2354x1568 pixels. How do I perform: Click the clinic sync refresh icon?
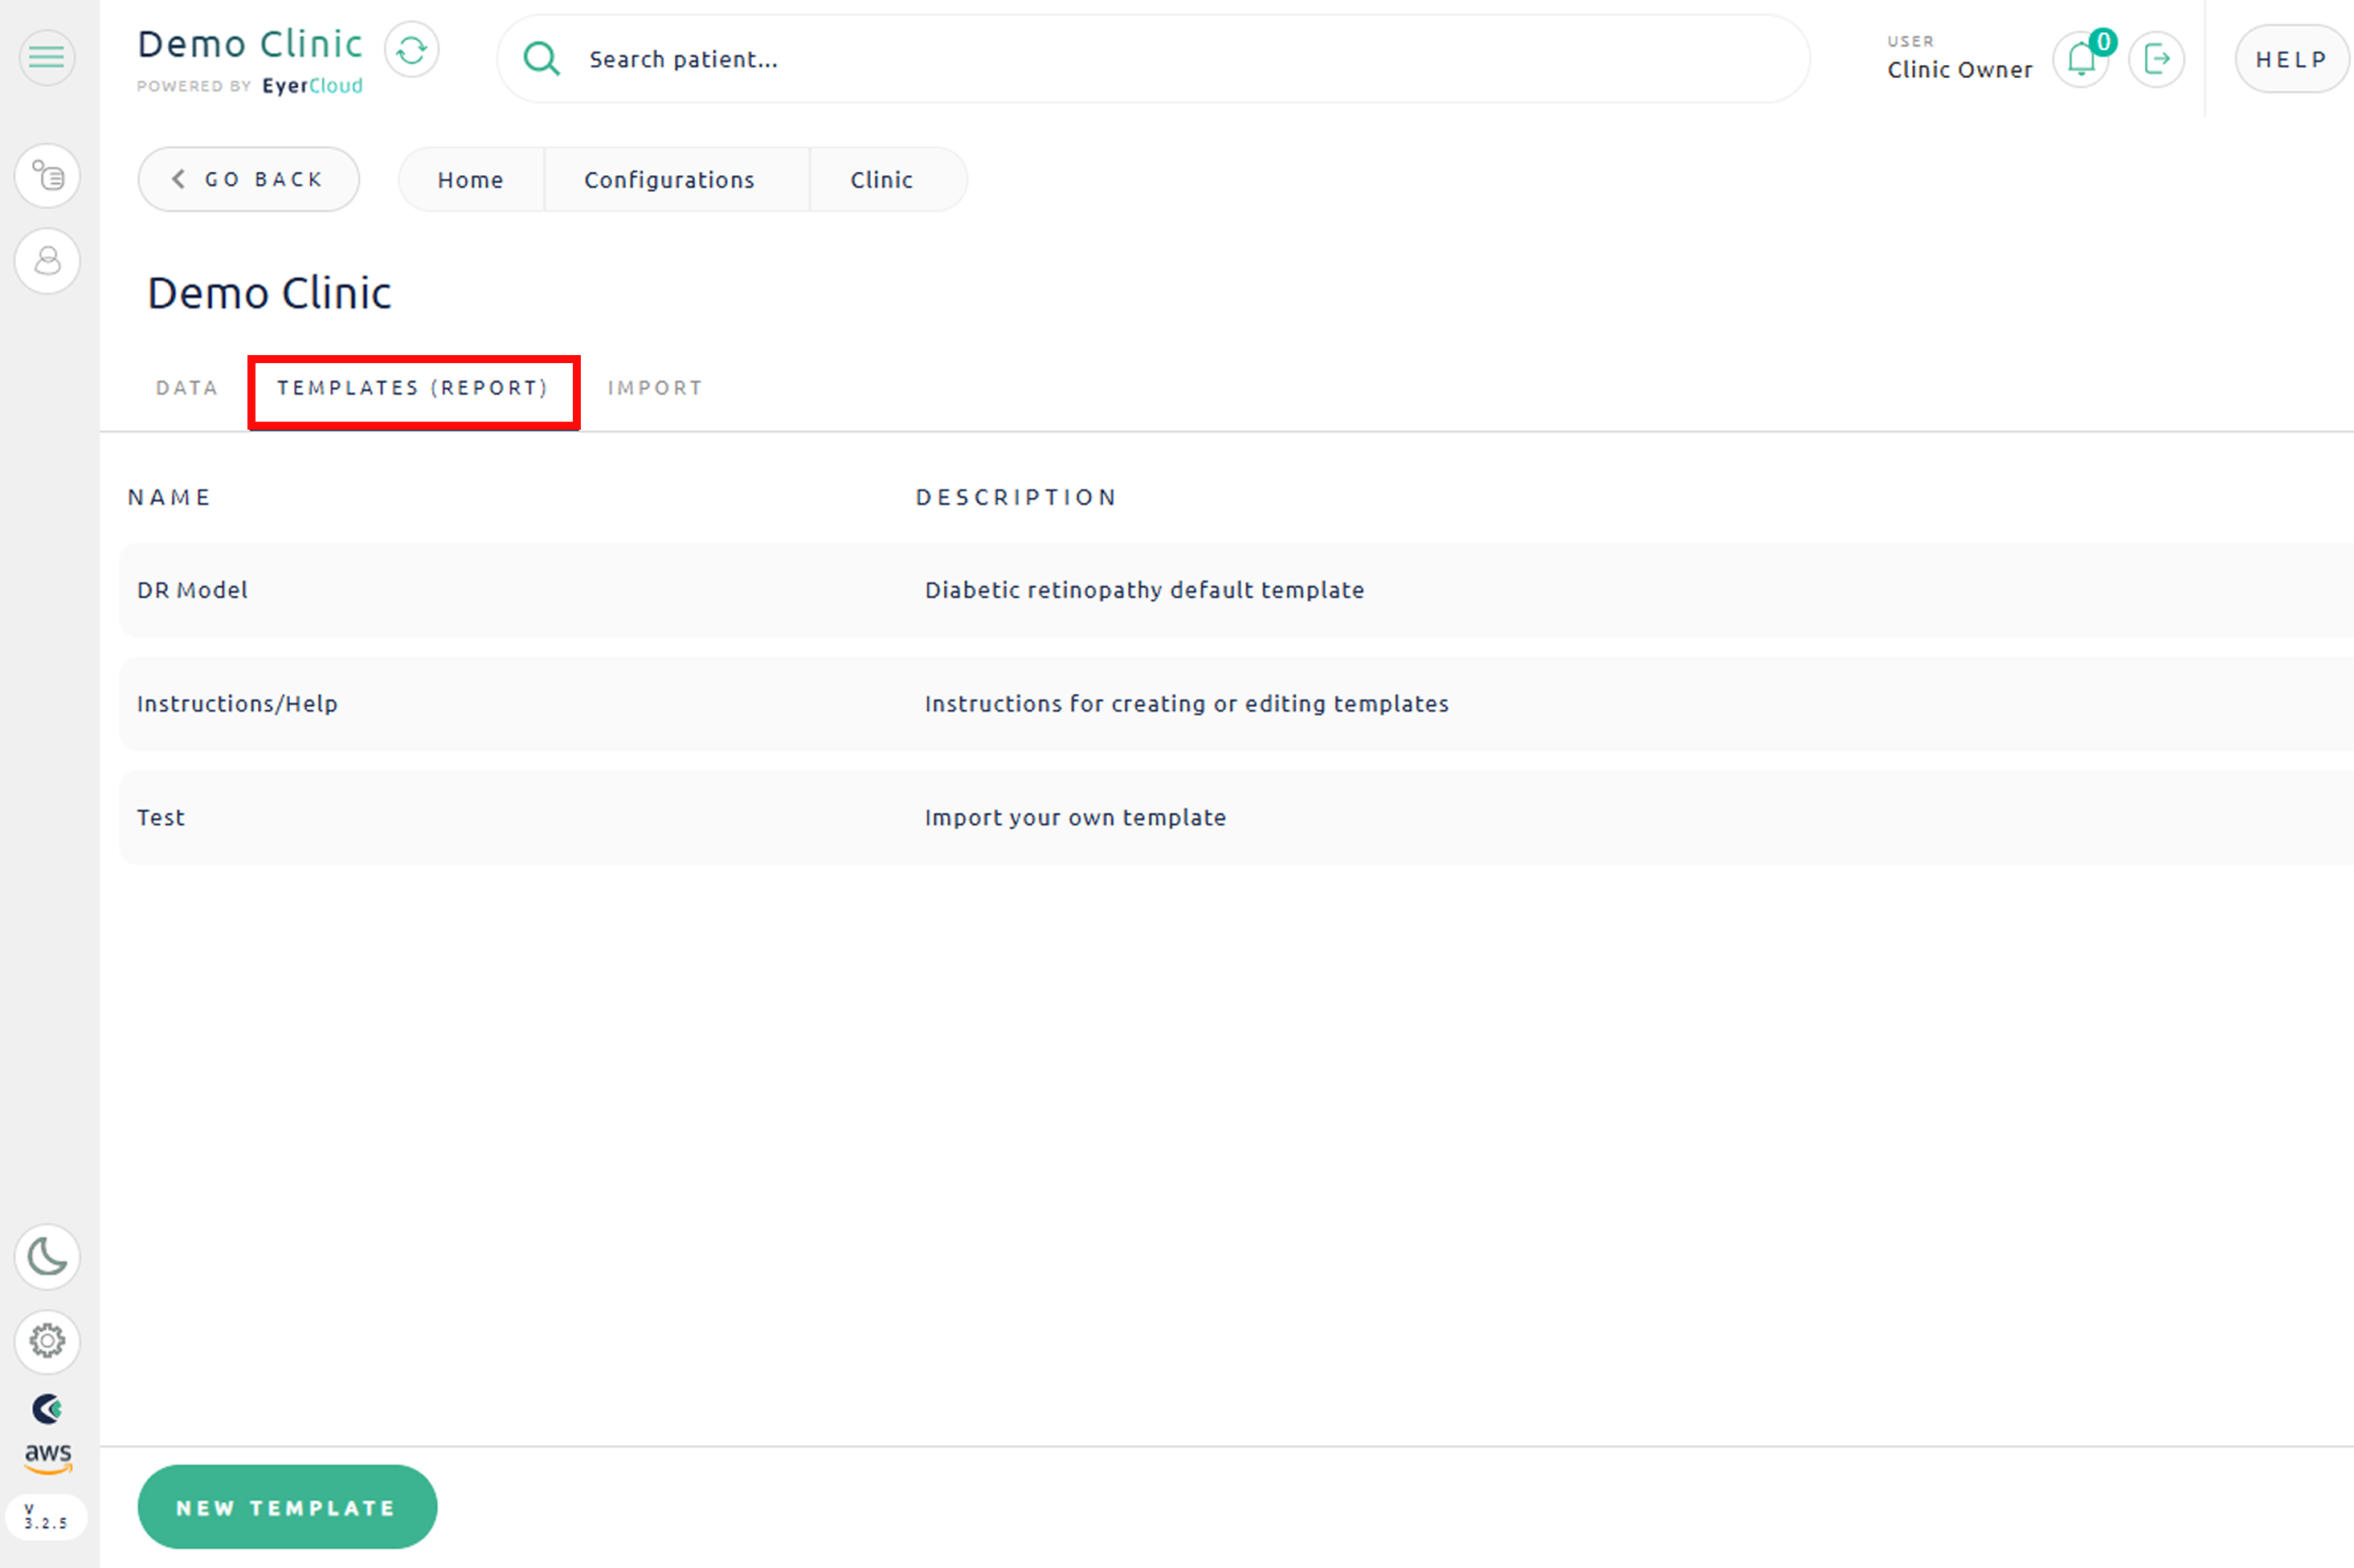tap(411, 50)
